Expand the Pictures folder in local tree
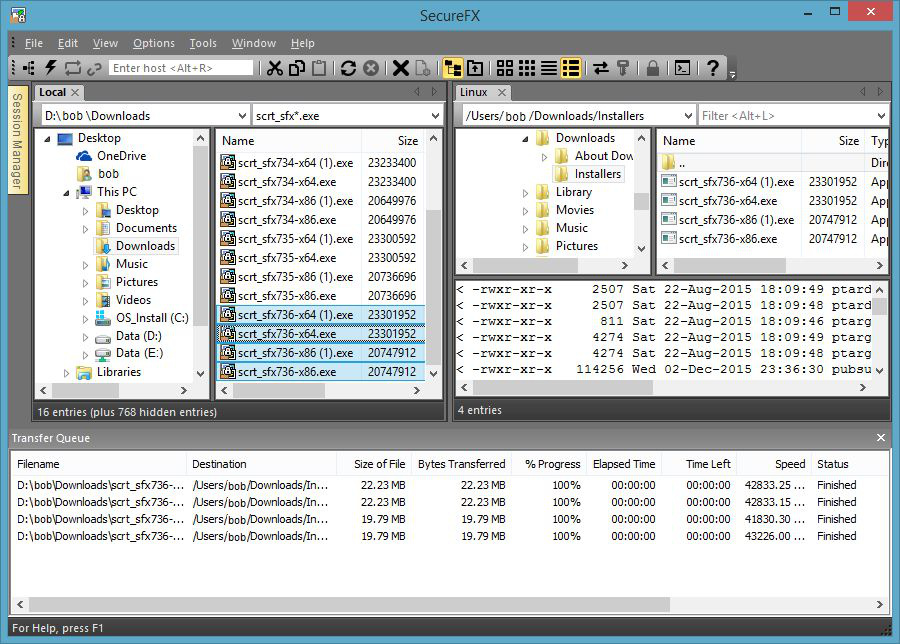Image resolution: width=900 pixels, height=644 pixels. 86,283
